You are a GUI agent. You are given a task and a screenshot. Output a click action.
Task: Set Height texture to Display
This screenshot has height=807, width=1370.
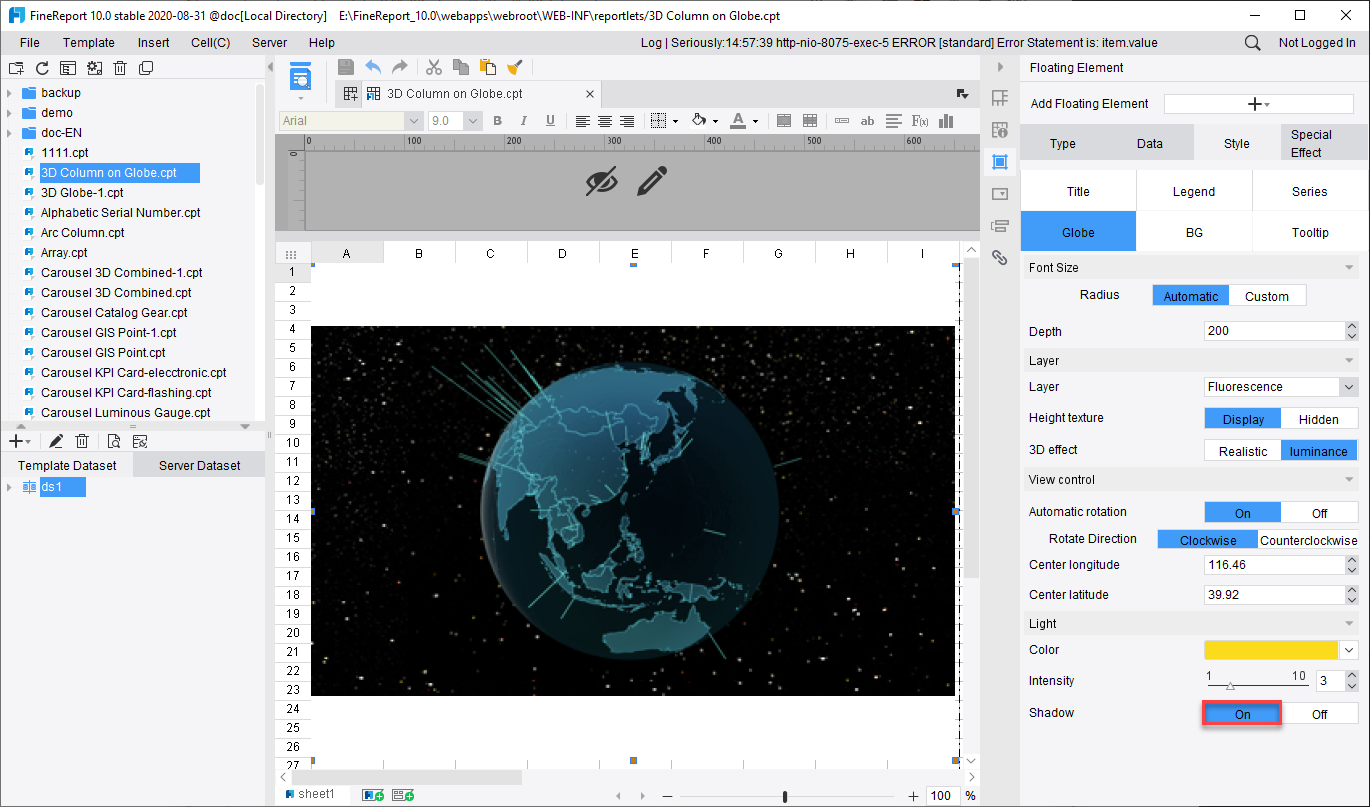click(x=1243, y=419)
